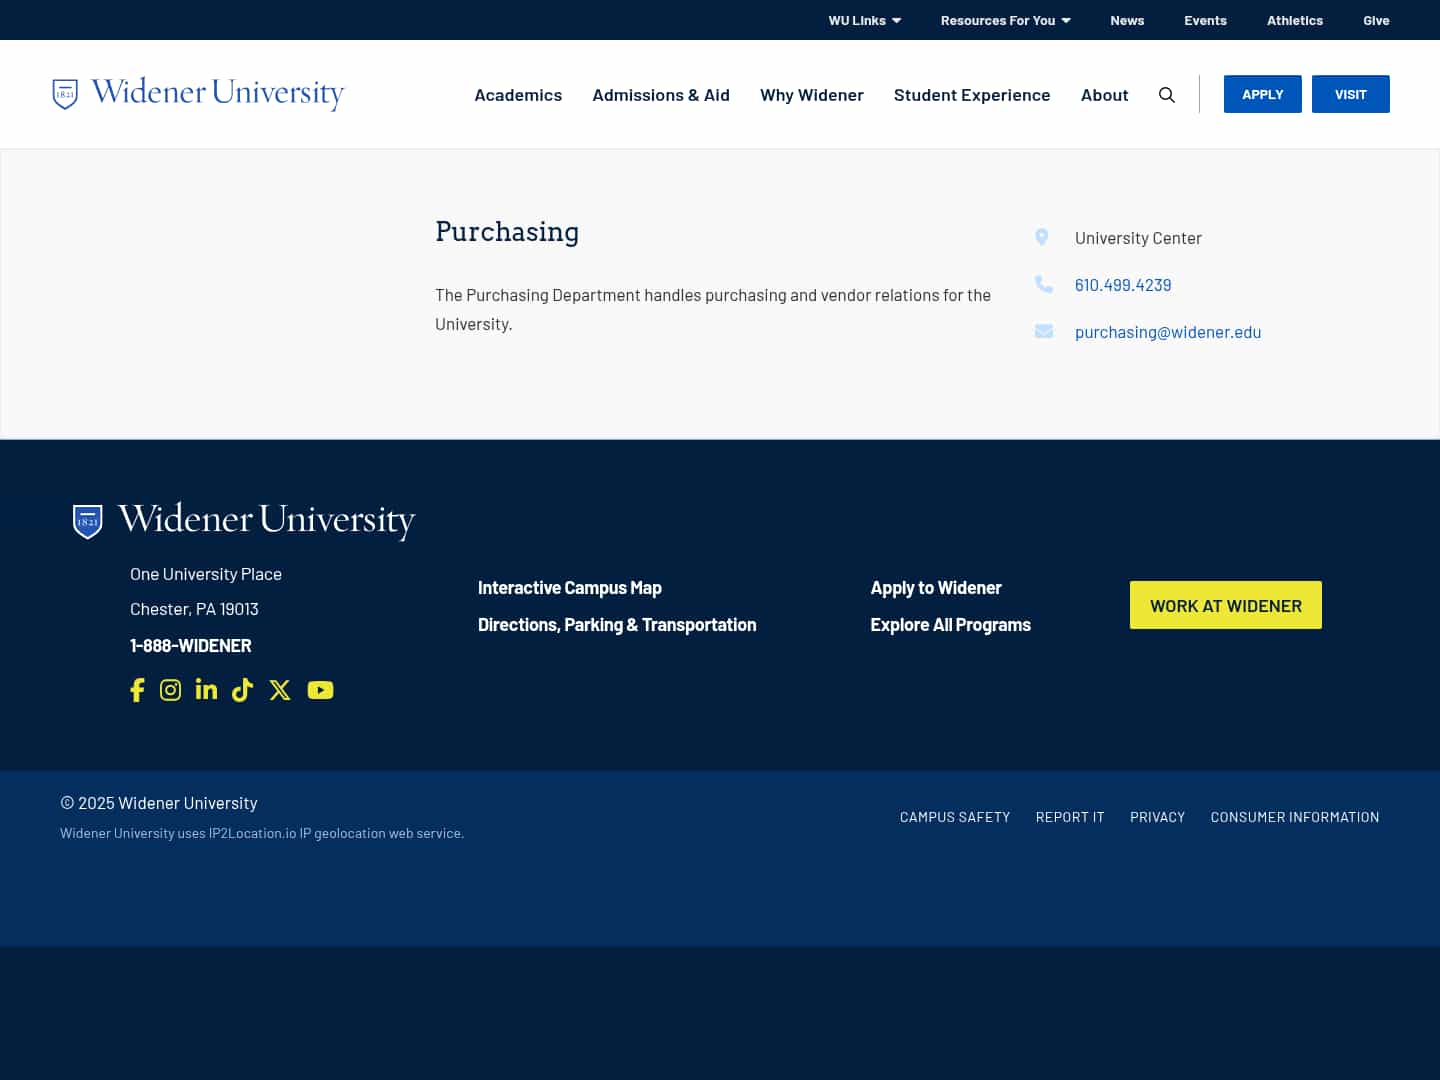
Task: Click the yellow Work at Widener button
Action: (1225, 606)
